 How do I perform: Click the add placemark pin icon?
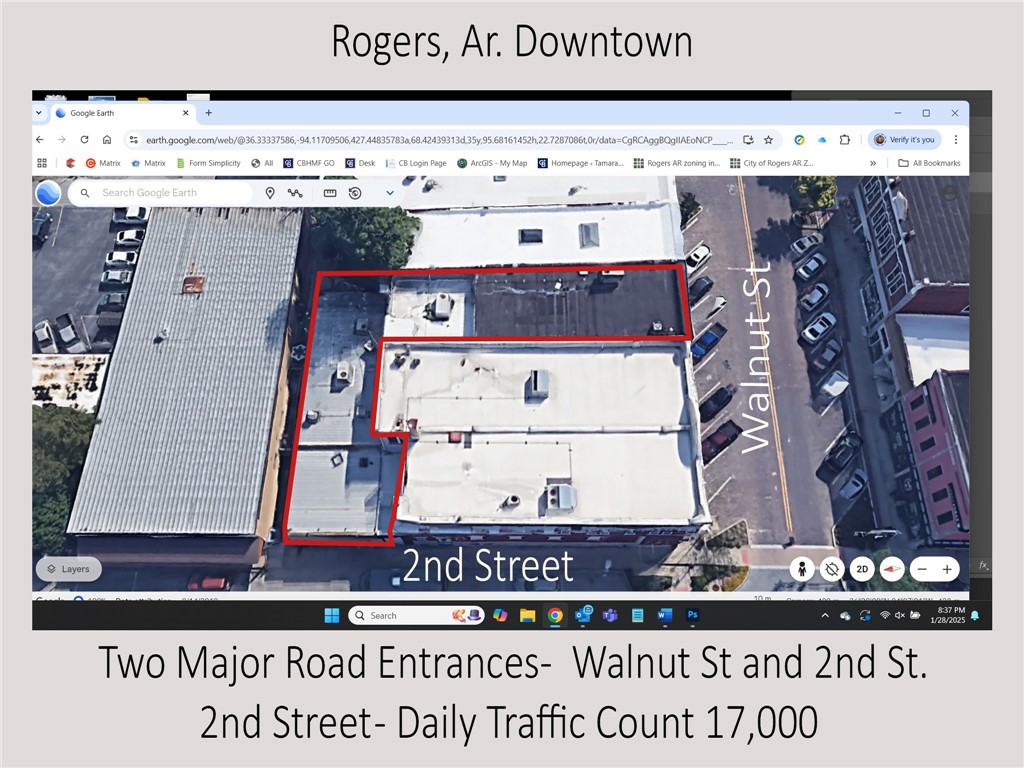pos(270,193)
